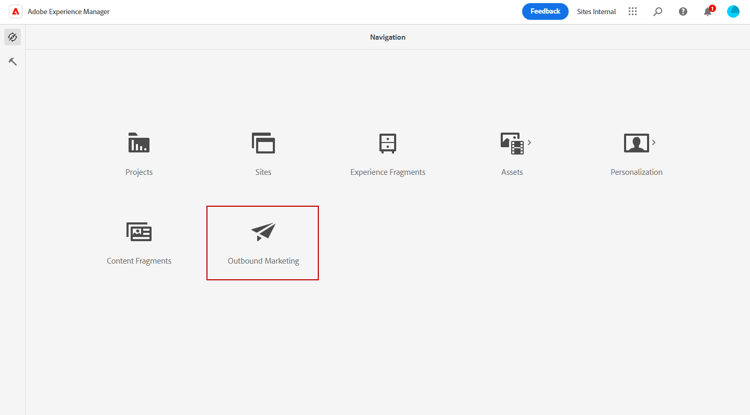Click the Outbound Marketing text label
Image resolution: width=750 pixels, height=415 pixels.
[x=263, y=261]
